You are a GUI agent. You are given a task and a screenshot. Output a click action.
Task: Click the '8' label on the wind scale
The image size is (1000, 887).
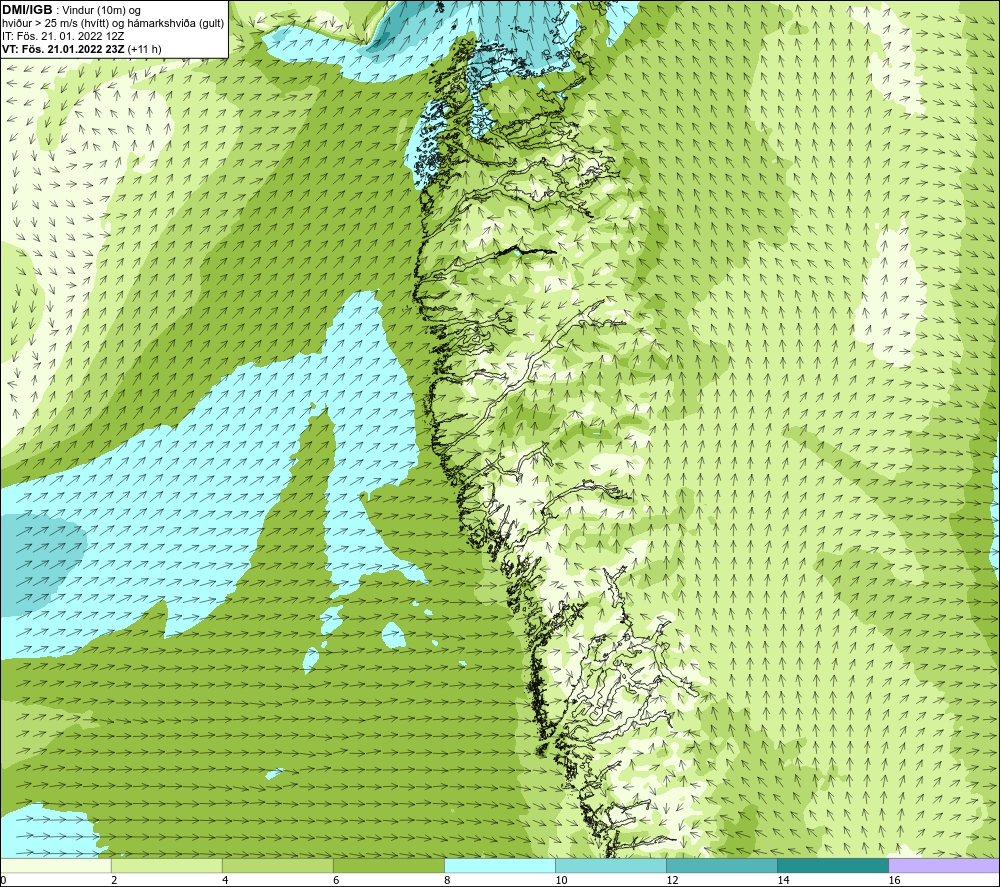click(x=447, y=880)
